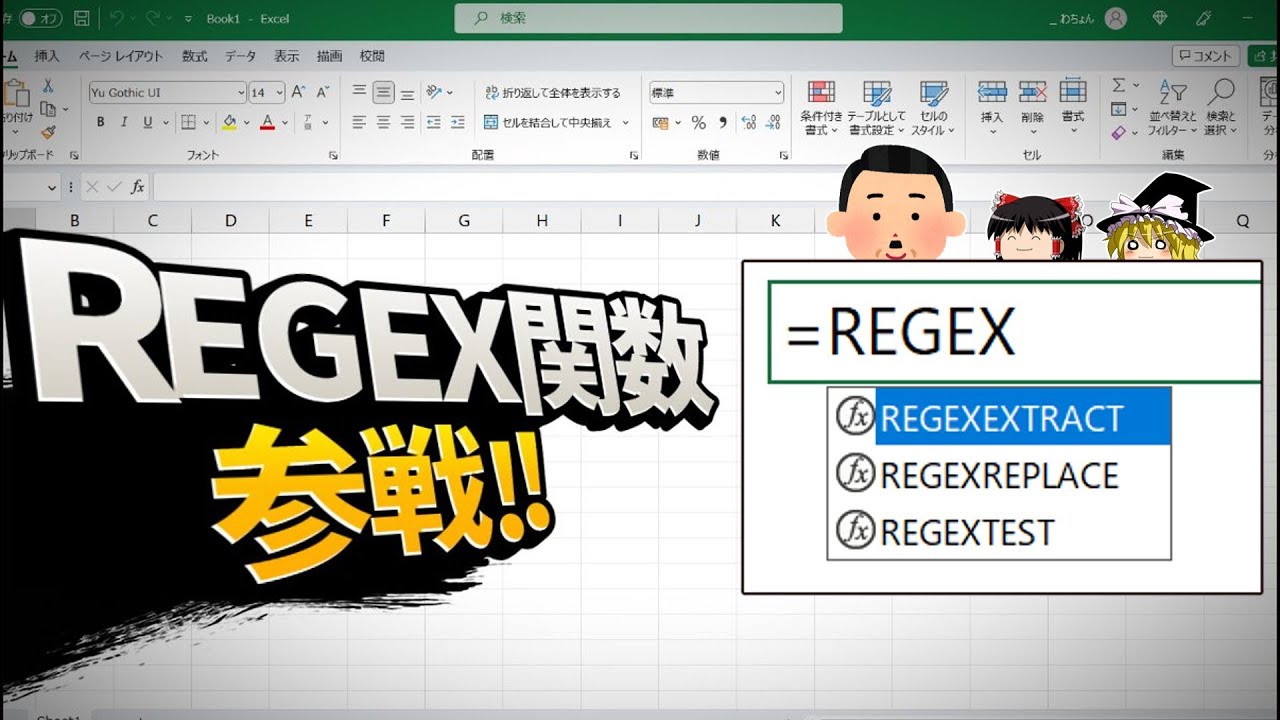Click the Insert cells icon
This screenshot has width=1280, height=720.
(992, 92)
